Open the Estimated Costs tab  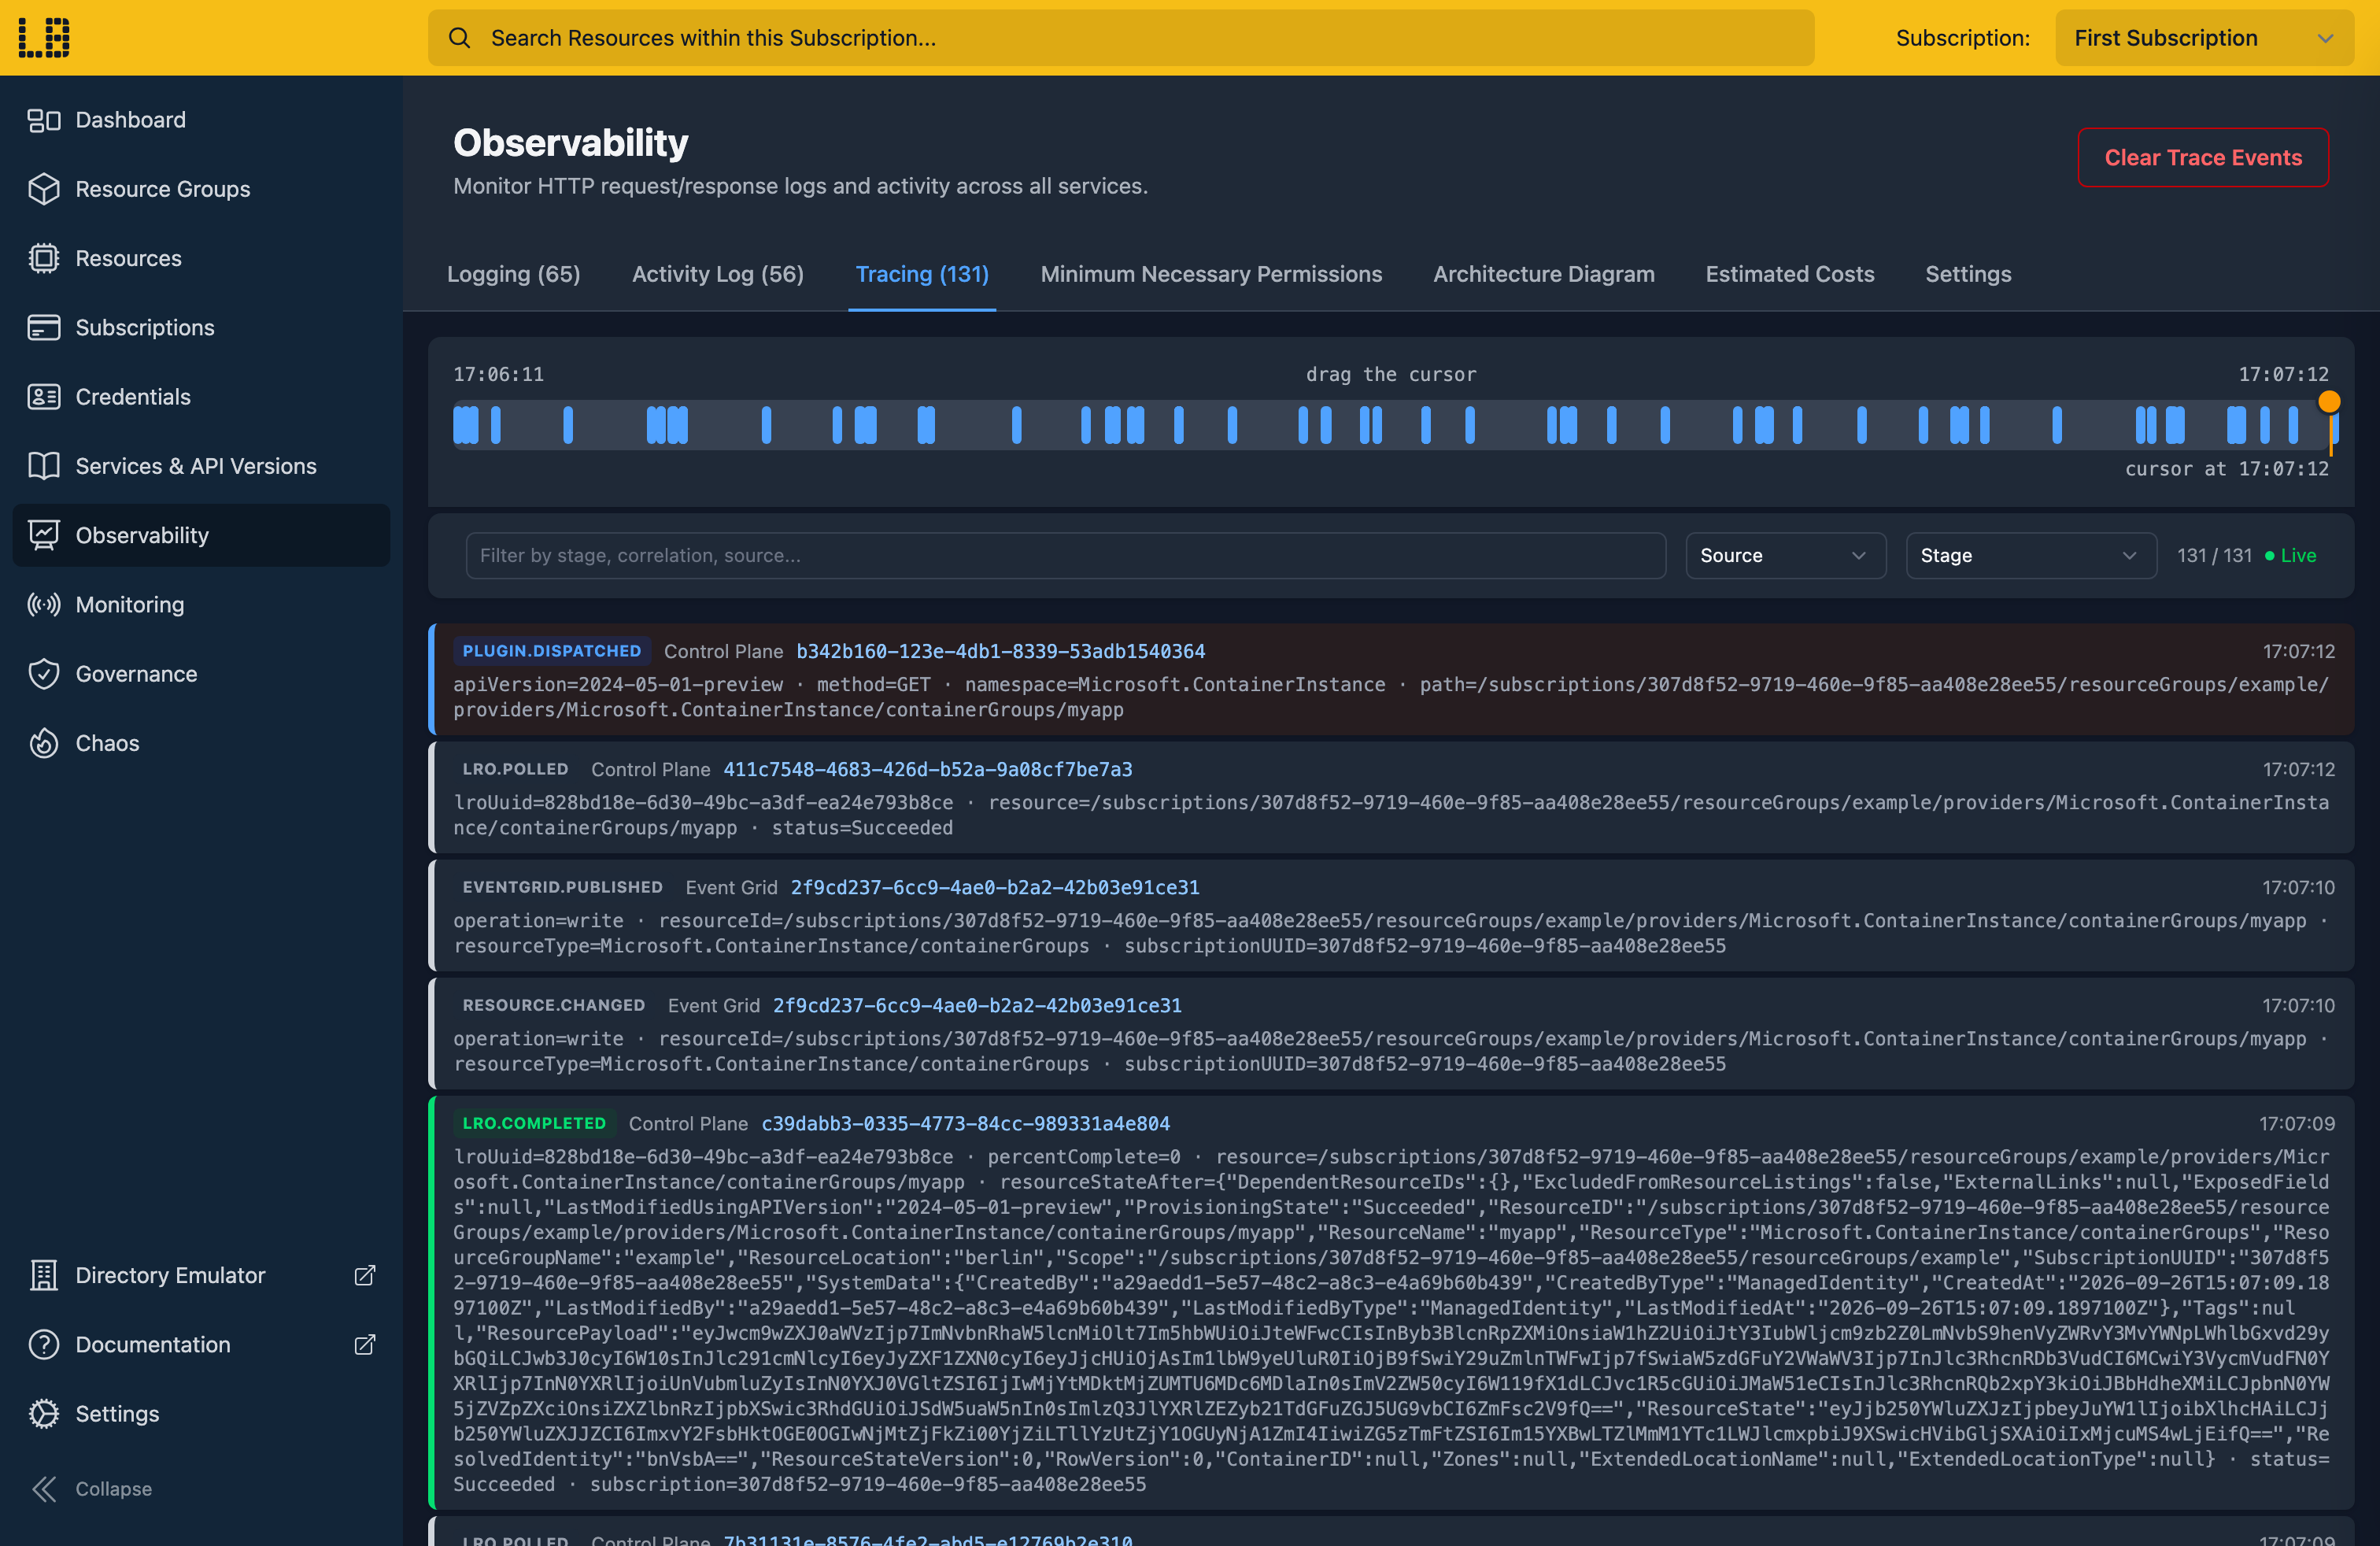1790,274
